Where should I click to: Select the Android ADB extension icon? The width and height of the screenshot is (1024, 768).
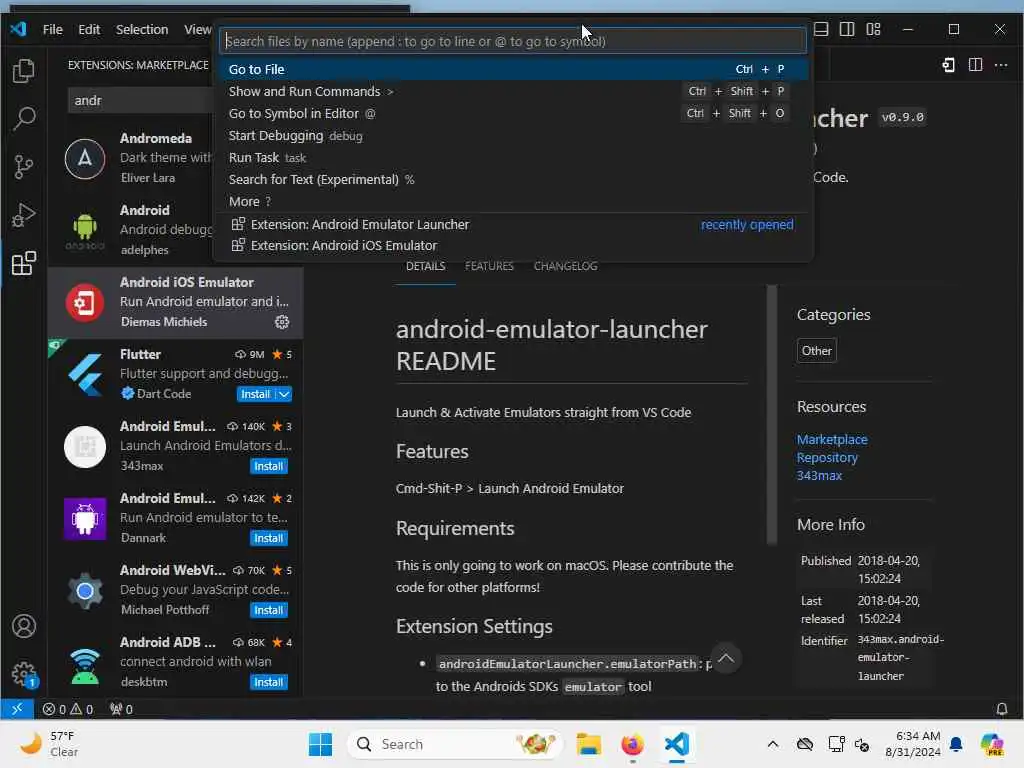[x=85, y=664]
